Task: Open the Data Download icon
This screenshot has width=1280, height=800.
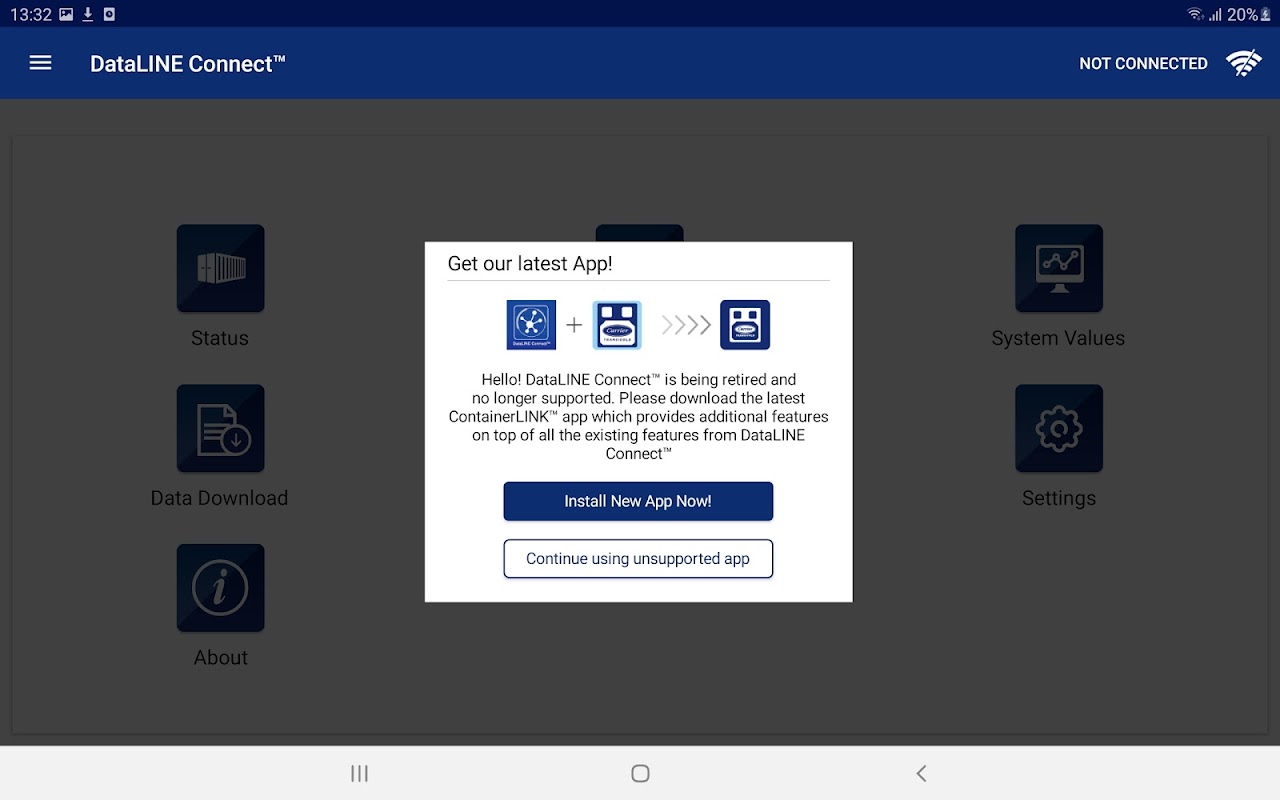Action: pyautogui.click(x=220, y=428)
